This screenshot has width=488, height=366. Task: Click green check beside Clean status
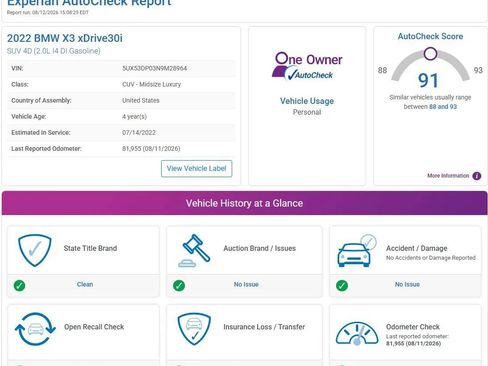(x=19, y=286)
